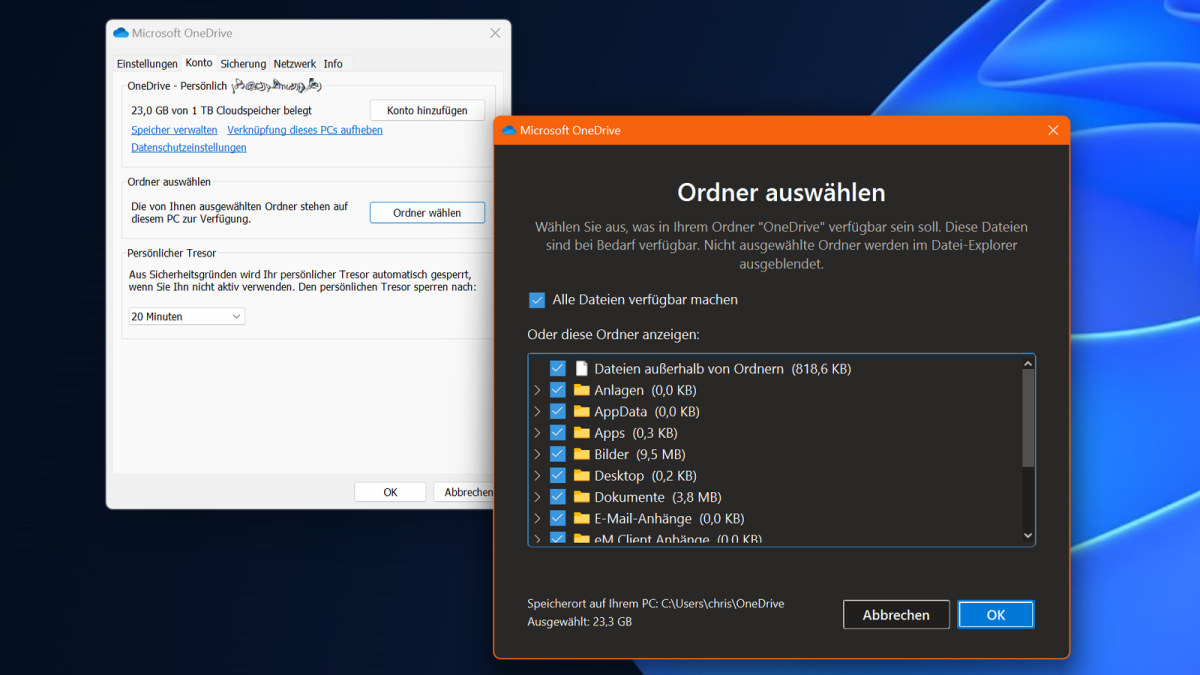Uncheck Dateien außerhalb von Ordnern checkbox
1200x675 pixels.
(x=558, y=368)
